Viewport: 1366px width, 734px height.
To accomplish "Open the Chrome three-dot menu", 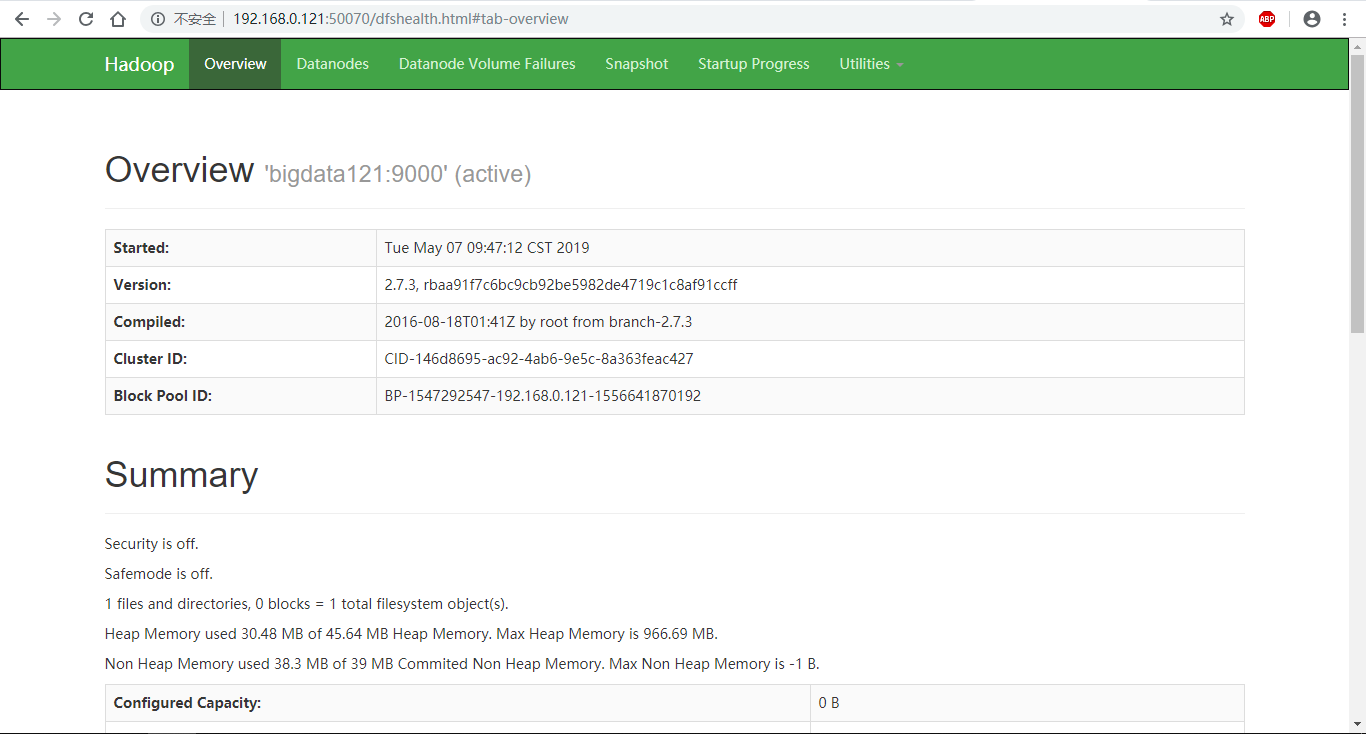I will coord(1343,19).
